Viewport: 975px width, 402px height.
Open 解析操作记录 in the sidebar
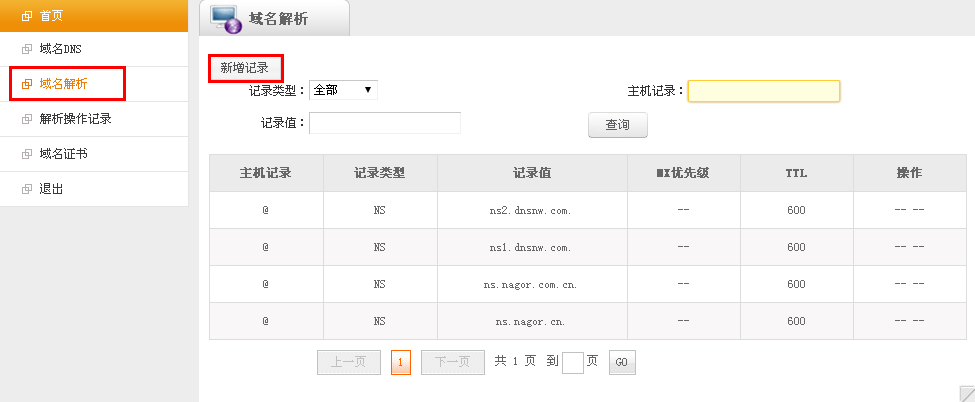[94, 119]
